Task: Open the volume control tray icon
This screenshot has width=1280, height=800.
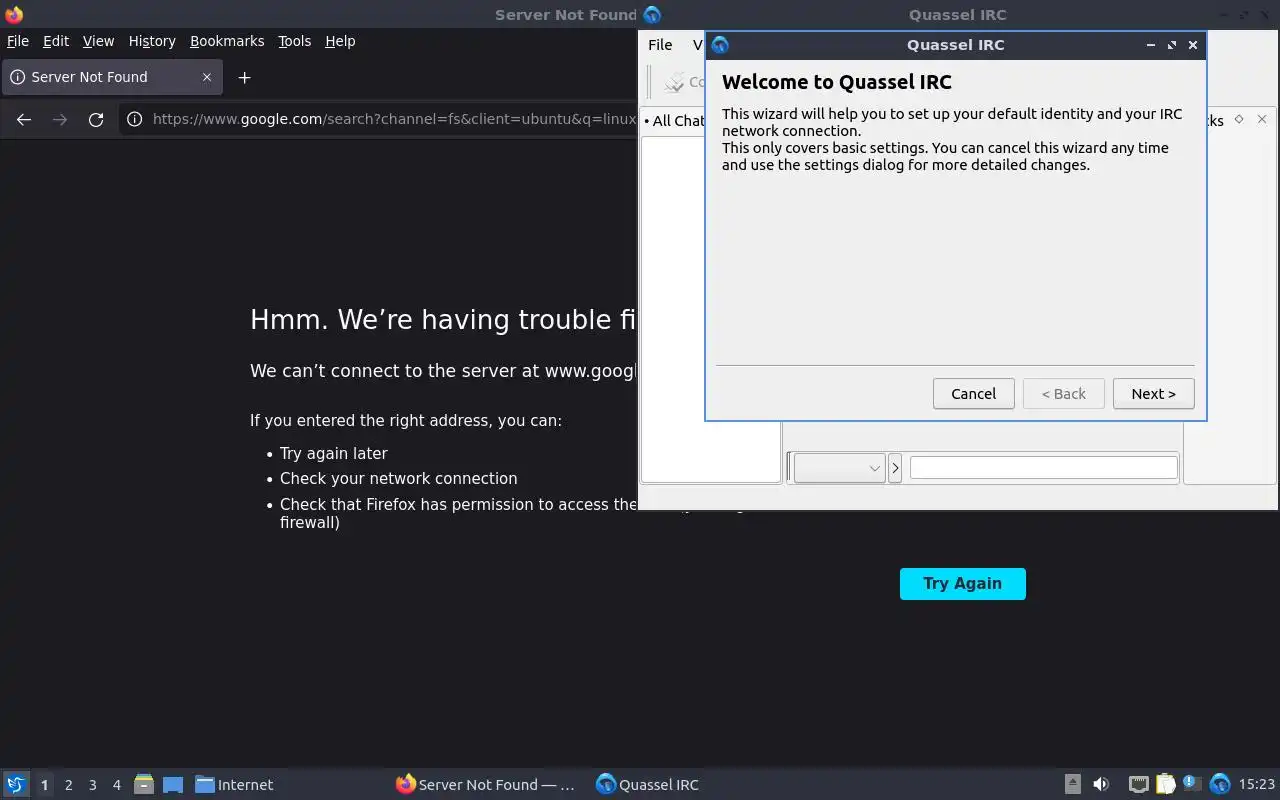Action: (x=1101, y=785)
